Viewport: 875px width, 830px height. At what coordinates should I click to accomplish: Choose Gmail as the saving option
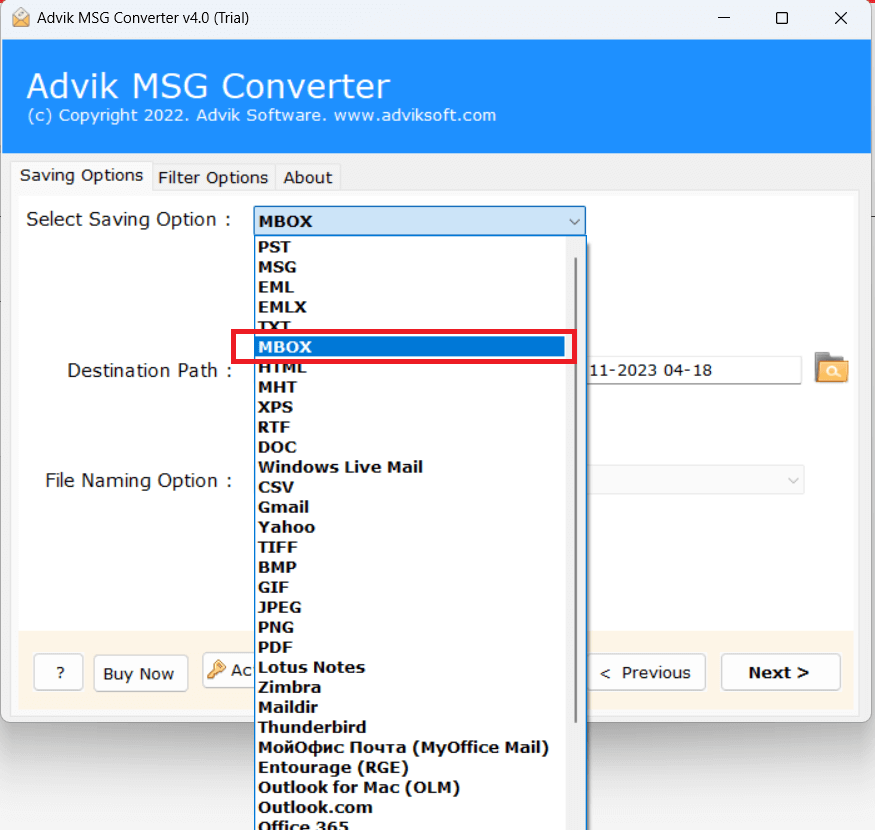[411, 507]
